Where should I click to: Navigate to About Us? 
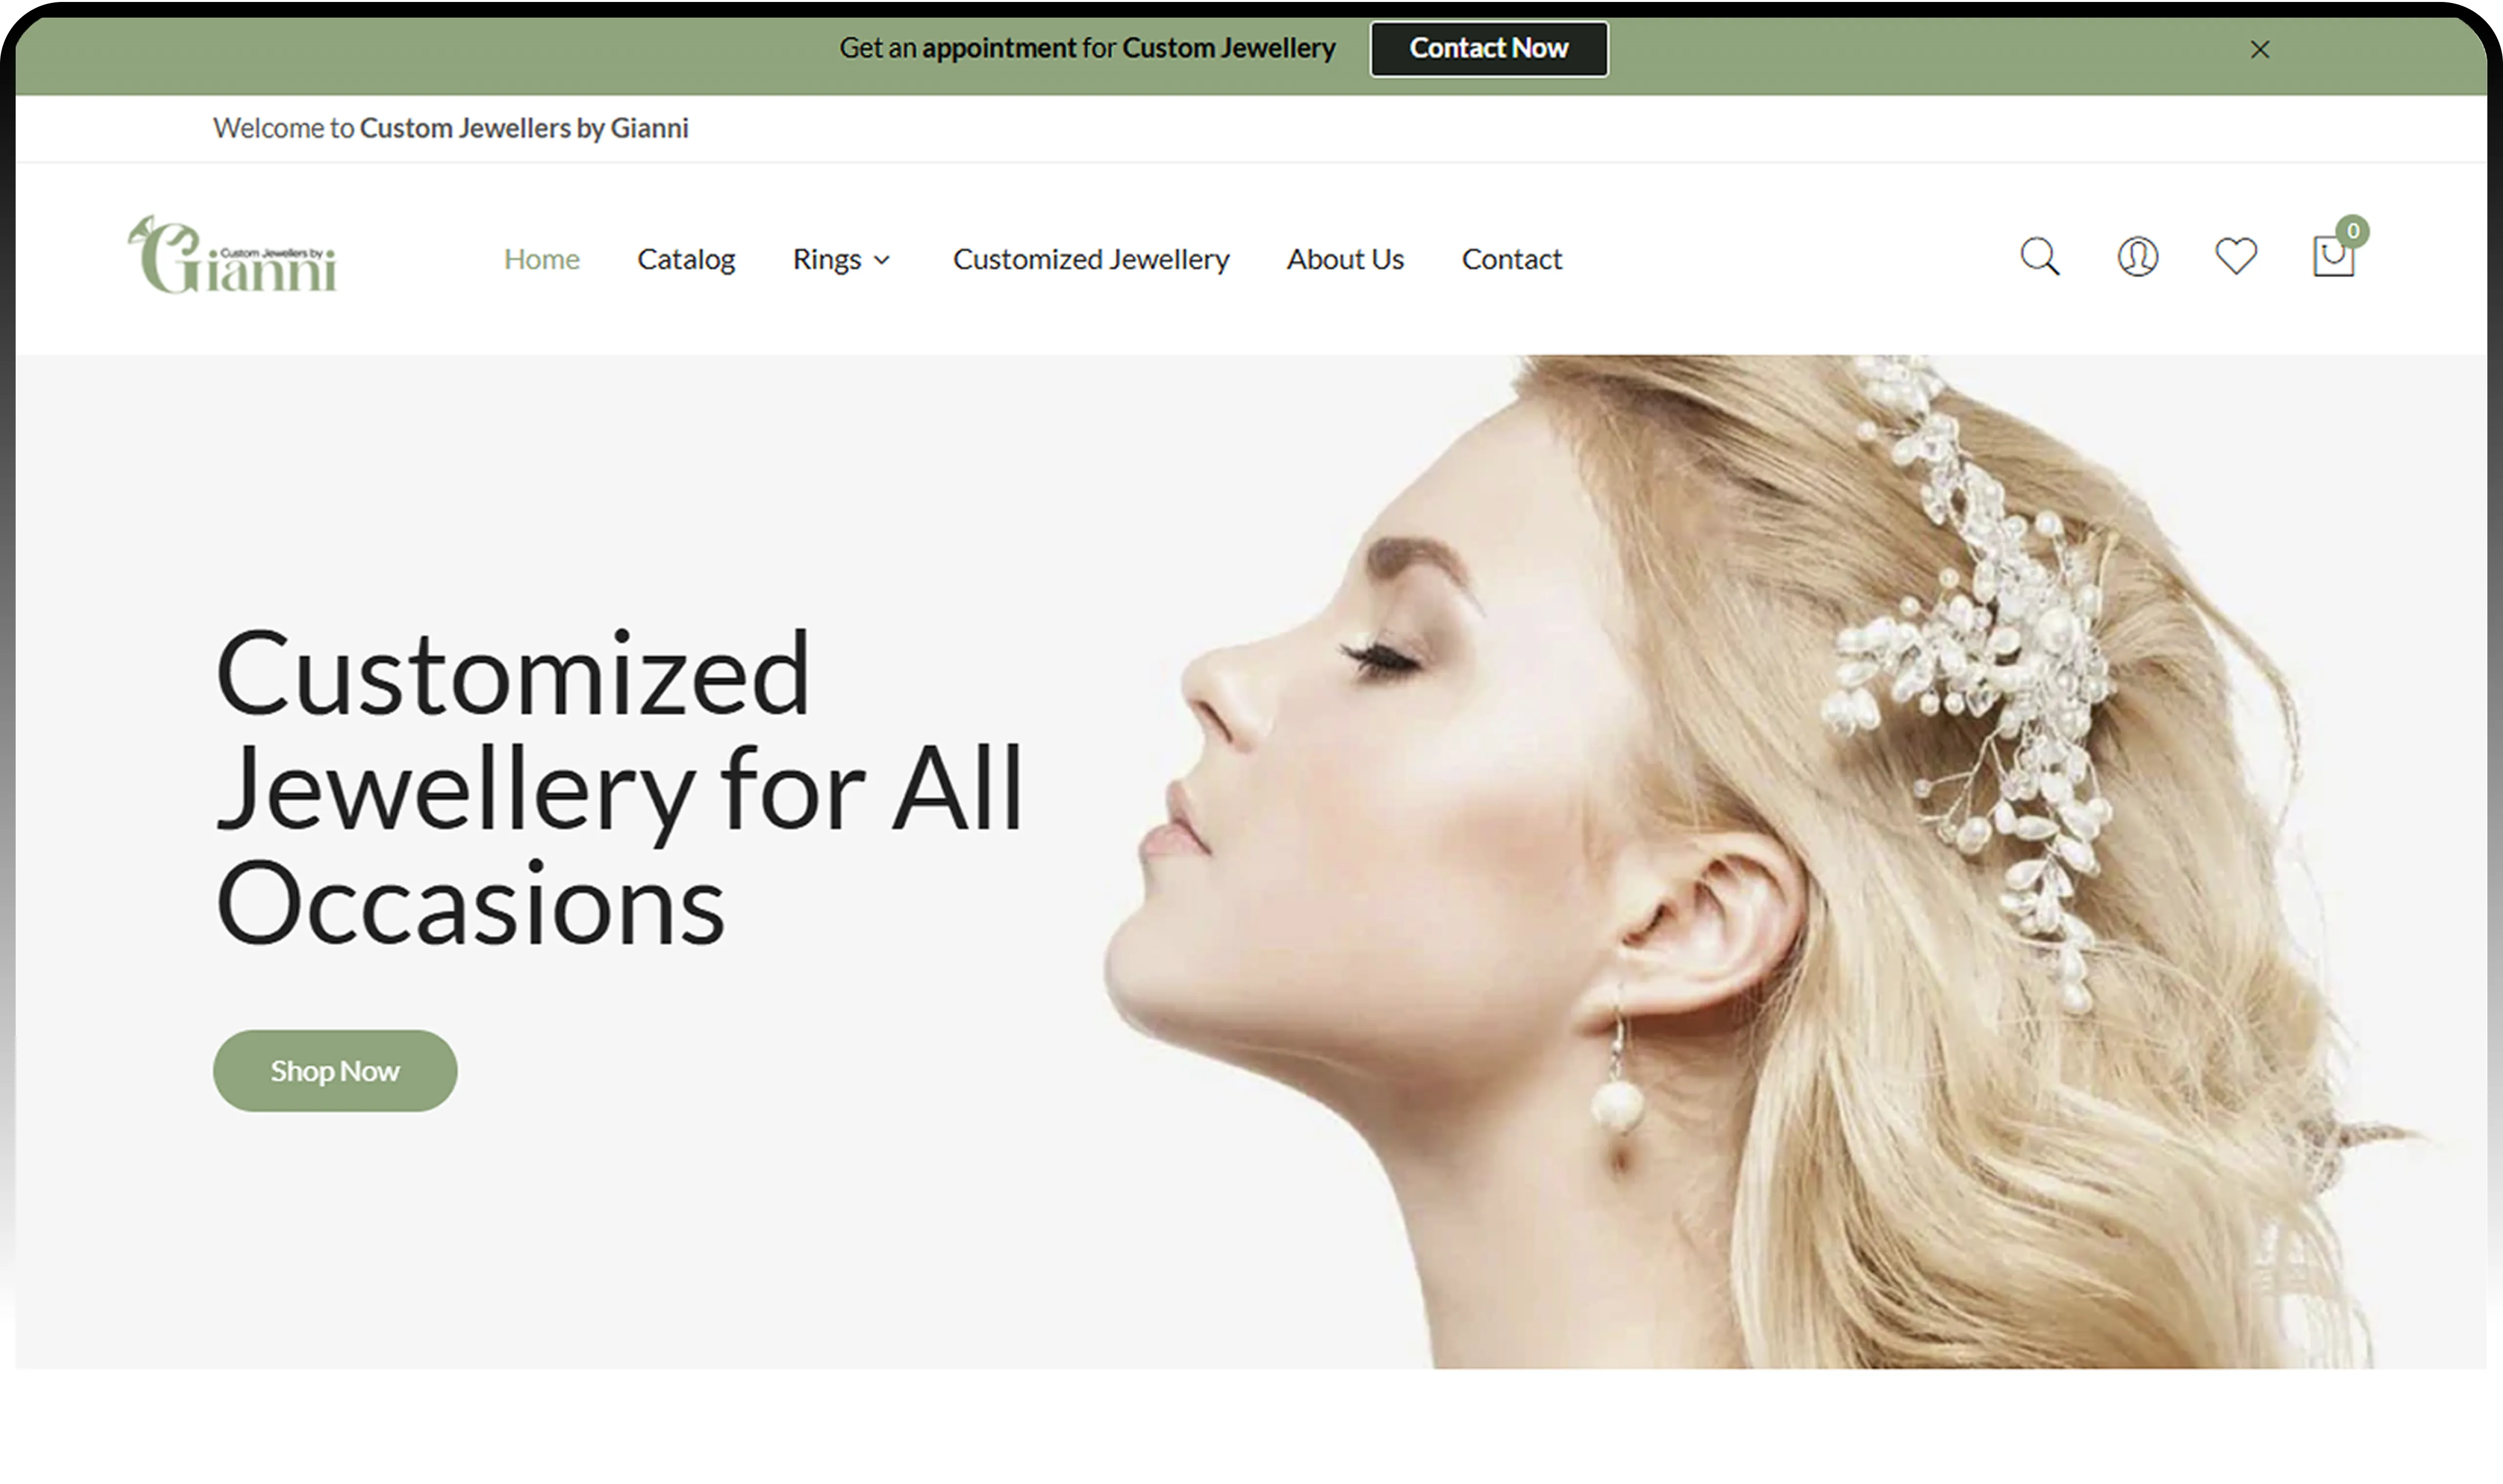[x=1344, y=259]
